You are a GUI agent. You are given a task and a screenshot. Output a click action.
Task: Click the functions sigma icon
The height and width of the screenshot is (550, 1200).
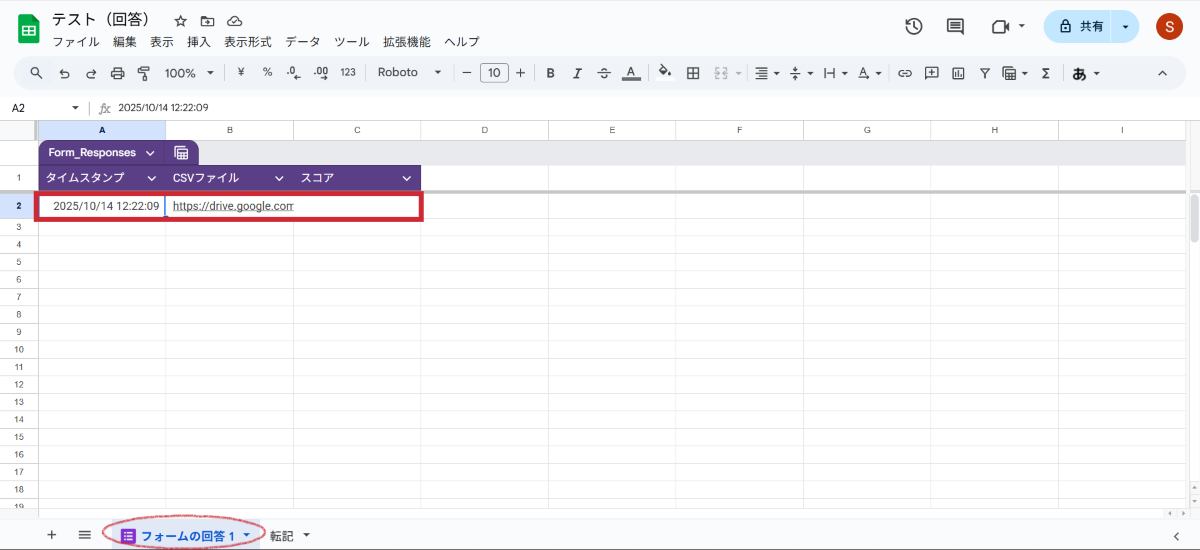coord(1046,73)
